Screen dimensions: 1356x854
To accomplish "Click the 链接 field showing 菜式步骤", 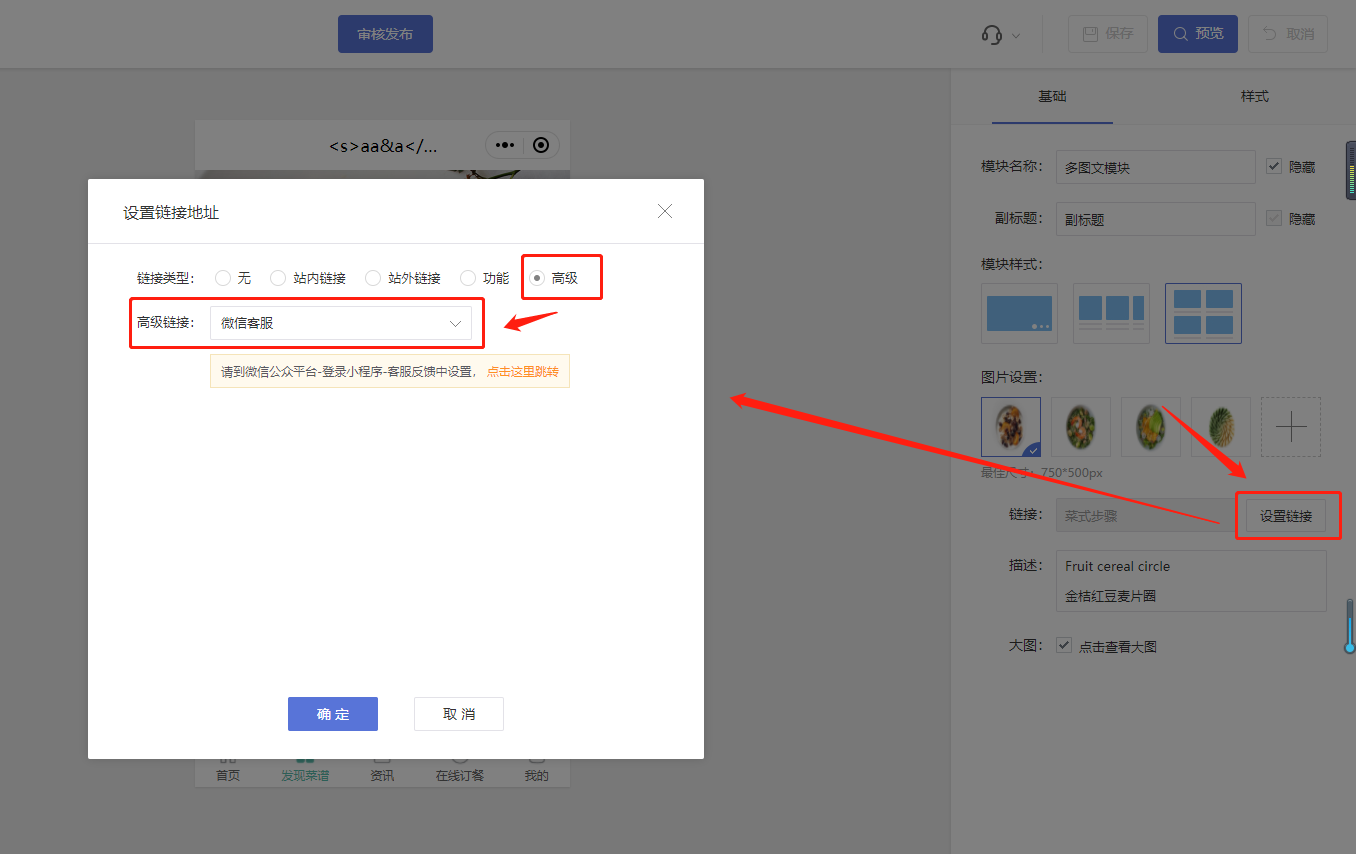I will tap(1146, 516).
